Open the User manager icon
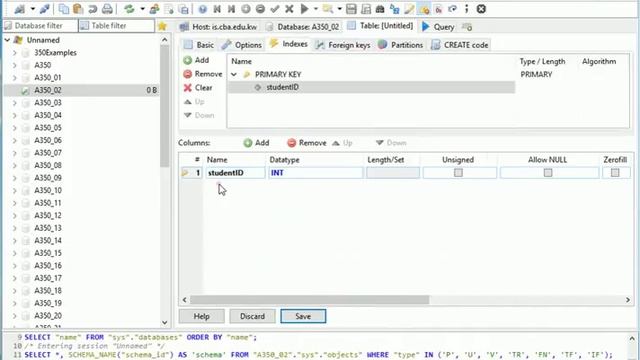This screenshot has height=360, width=640. click(x=154, y=9)
